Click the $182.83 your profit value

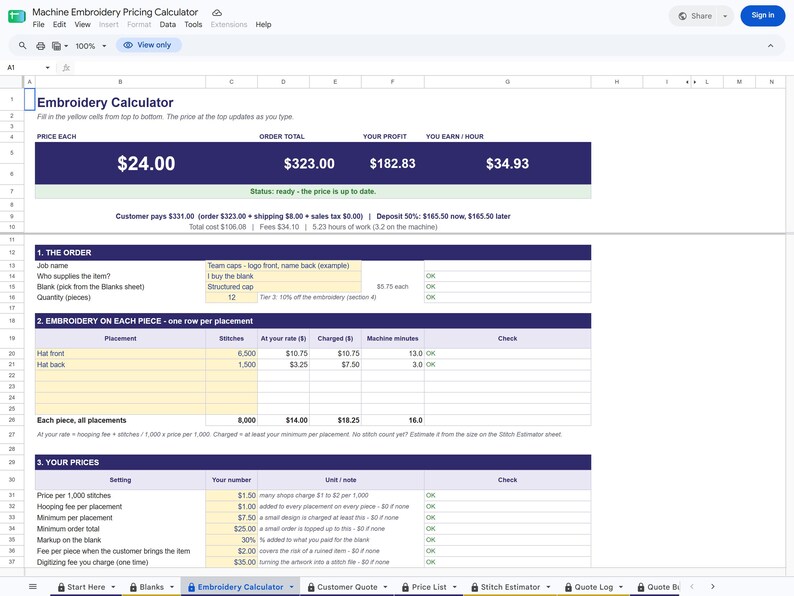[x=392, y=164]
